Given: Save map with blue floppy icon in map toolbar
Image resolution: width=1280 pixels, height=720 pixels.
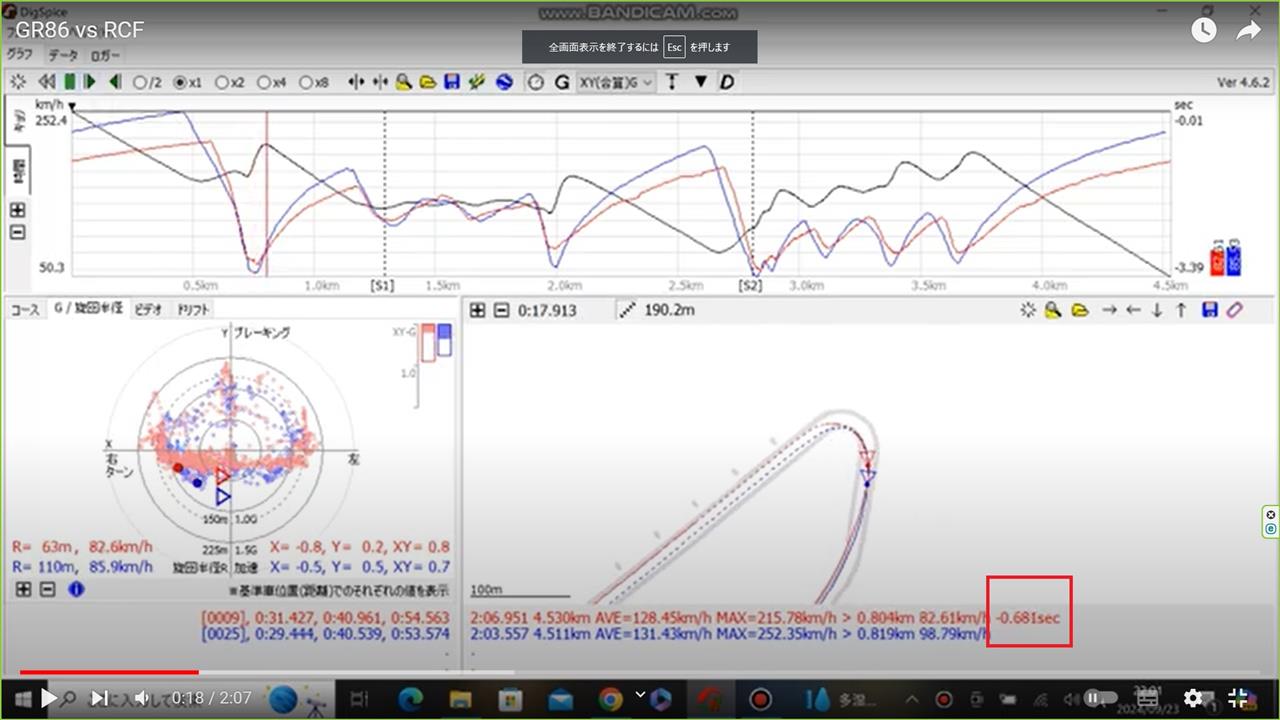Looking at the screenshot, I should tap(1210, 310).
